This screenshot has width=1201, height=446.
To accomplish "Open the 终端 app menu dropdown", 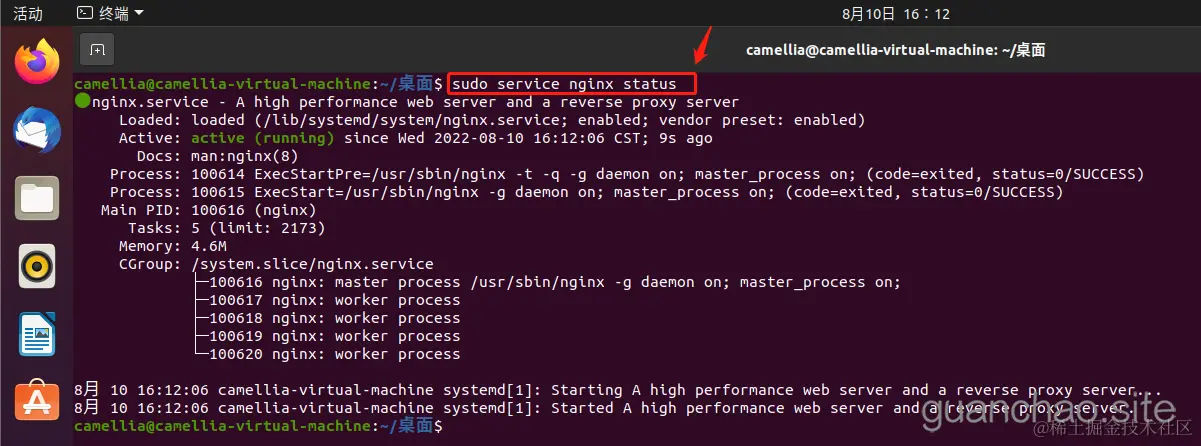I will click(110, 14).
